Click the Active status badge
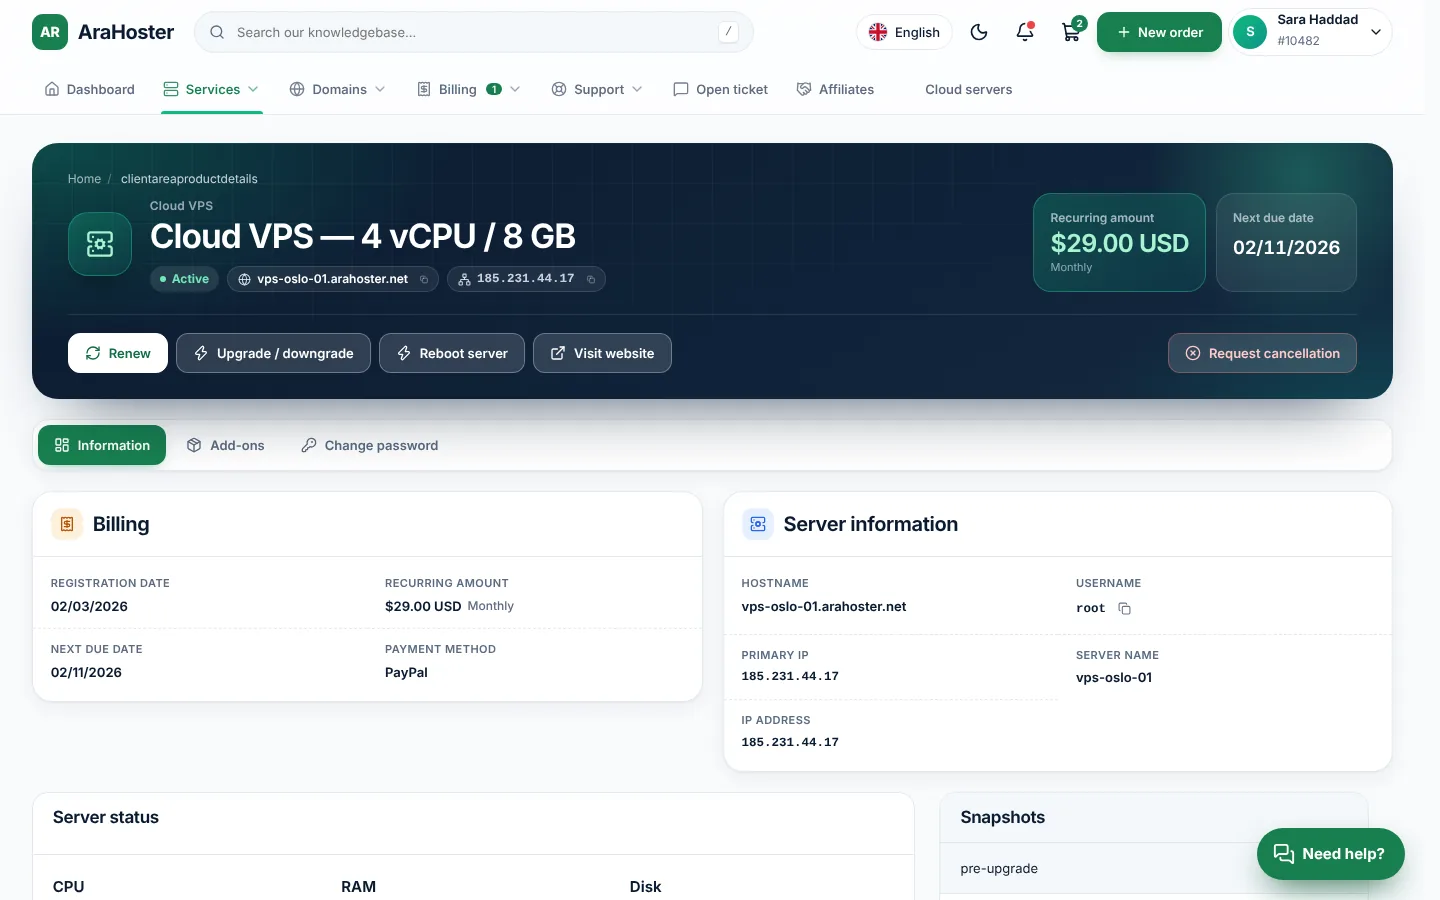The width and height of the screenshot is (1440, 900). click(184, 279)
